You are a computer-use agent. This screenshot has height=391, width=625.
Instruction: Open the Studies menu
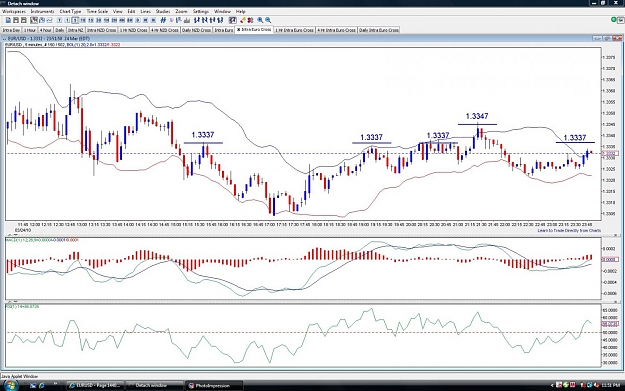163,12
